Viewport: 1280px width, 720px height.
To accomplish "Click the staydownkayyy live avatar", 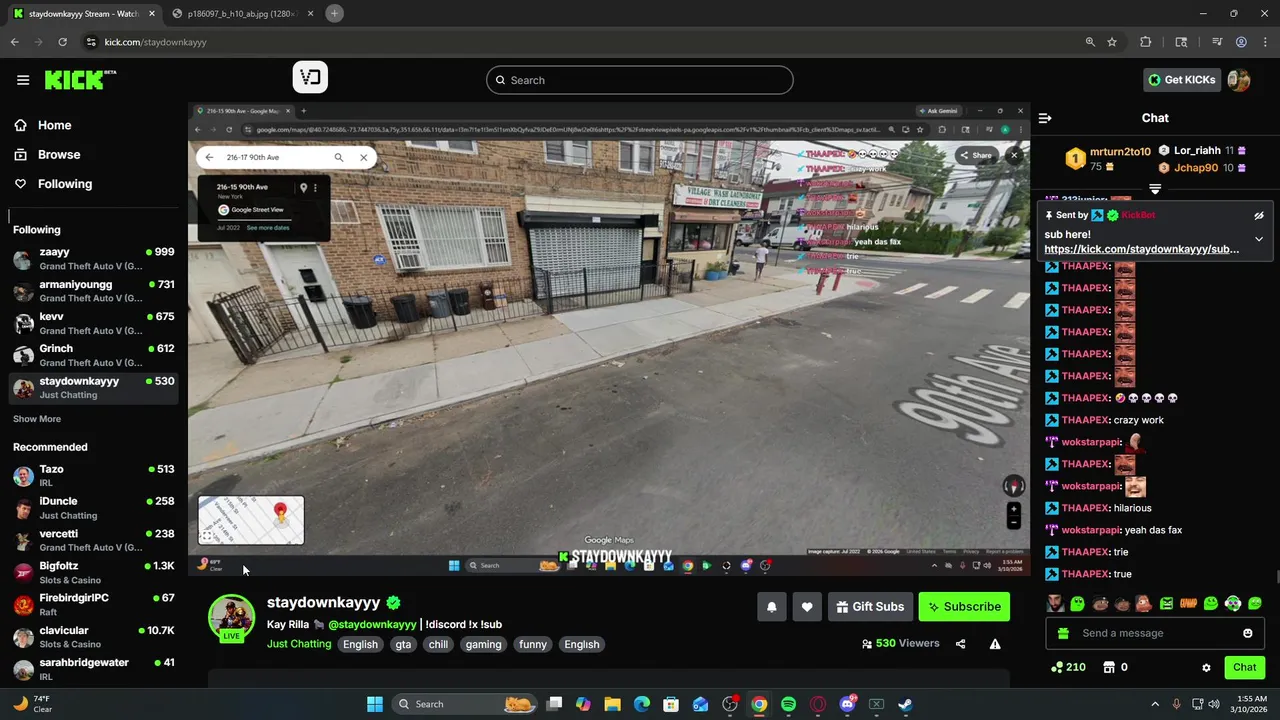I will [x=231, y=617].
